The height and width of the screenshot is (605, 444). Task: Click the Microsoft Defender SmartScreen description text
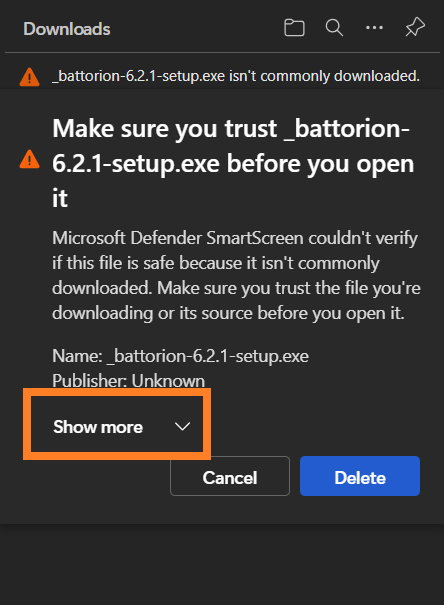[x=236, y=275]
